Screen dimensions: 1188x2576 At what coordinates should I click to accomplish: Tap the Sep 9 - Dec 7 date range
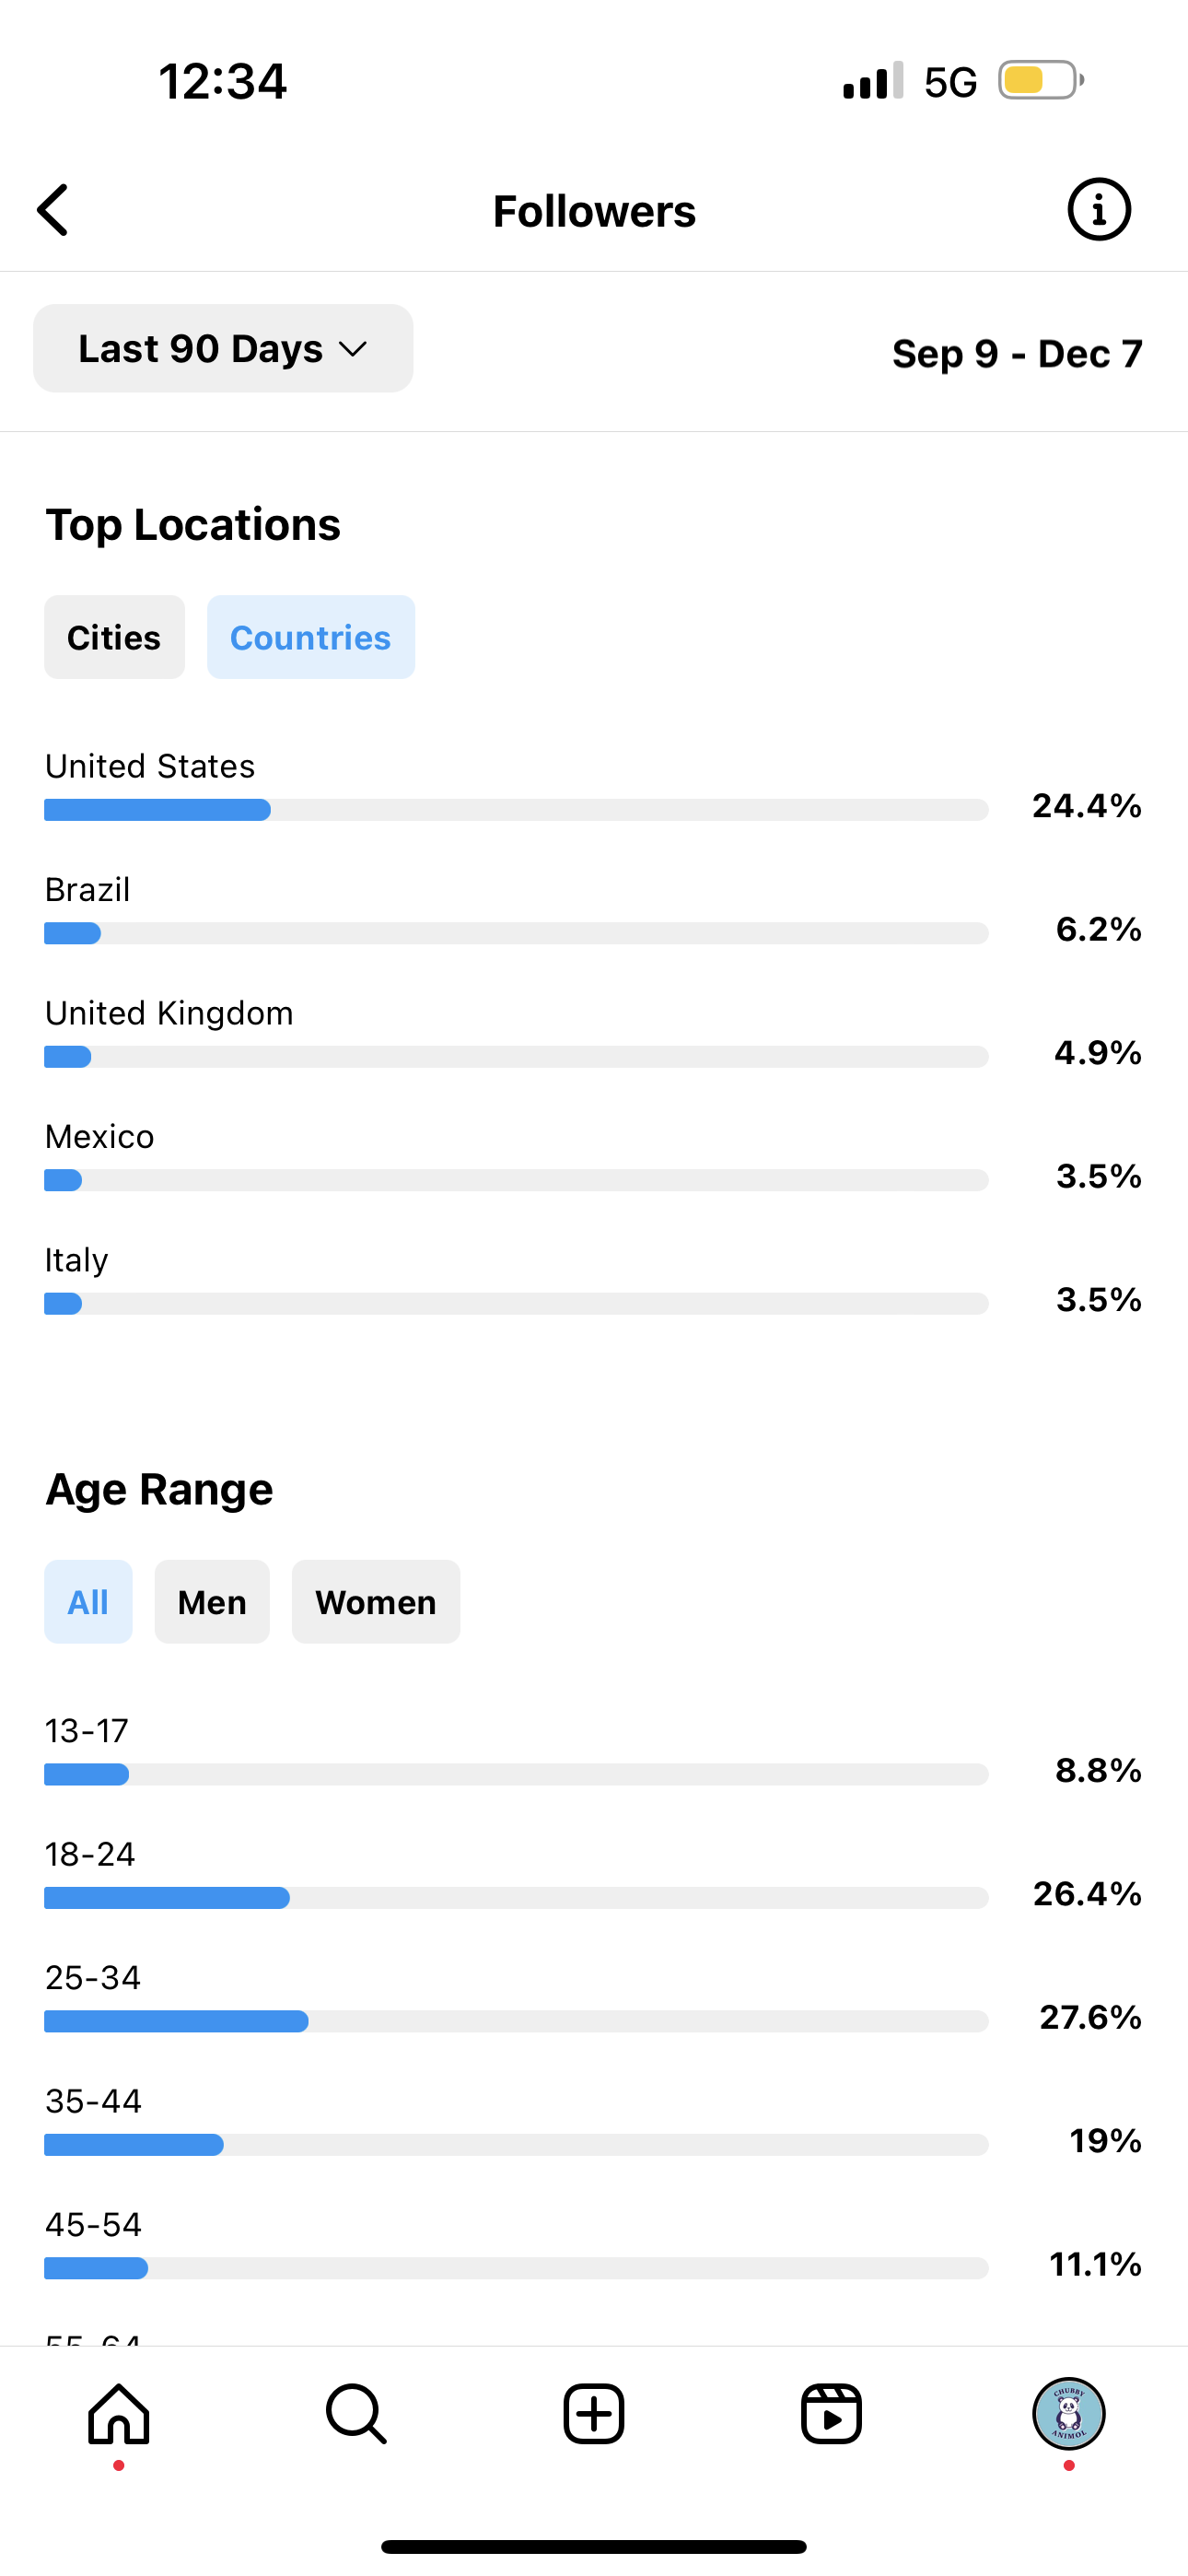(x=1017, y=353)
